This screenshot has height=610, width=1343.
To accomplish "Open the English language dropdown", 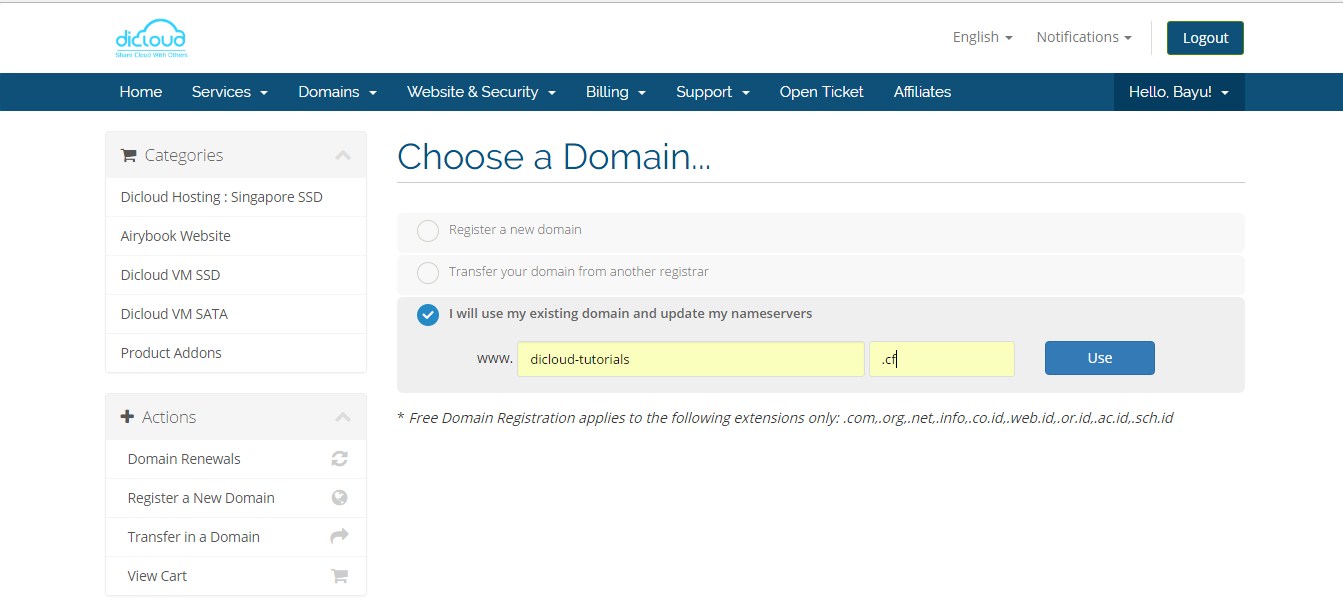I will click(982, 37).
